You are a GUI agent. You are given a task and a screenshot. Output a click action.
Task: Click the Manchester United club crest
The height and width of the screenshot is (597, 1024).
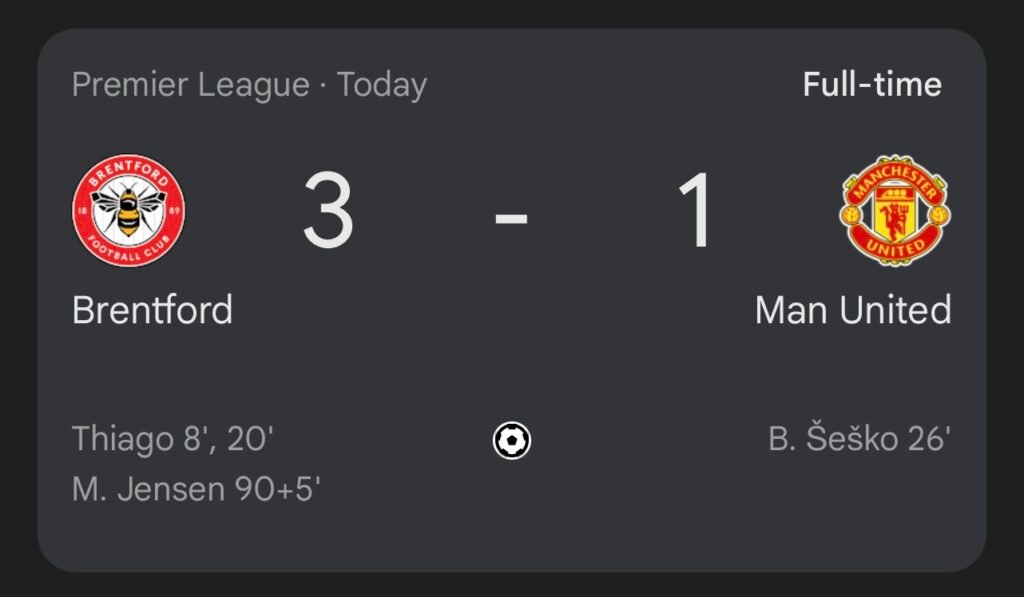coord(895,210)
